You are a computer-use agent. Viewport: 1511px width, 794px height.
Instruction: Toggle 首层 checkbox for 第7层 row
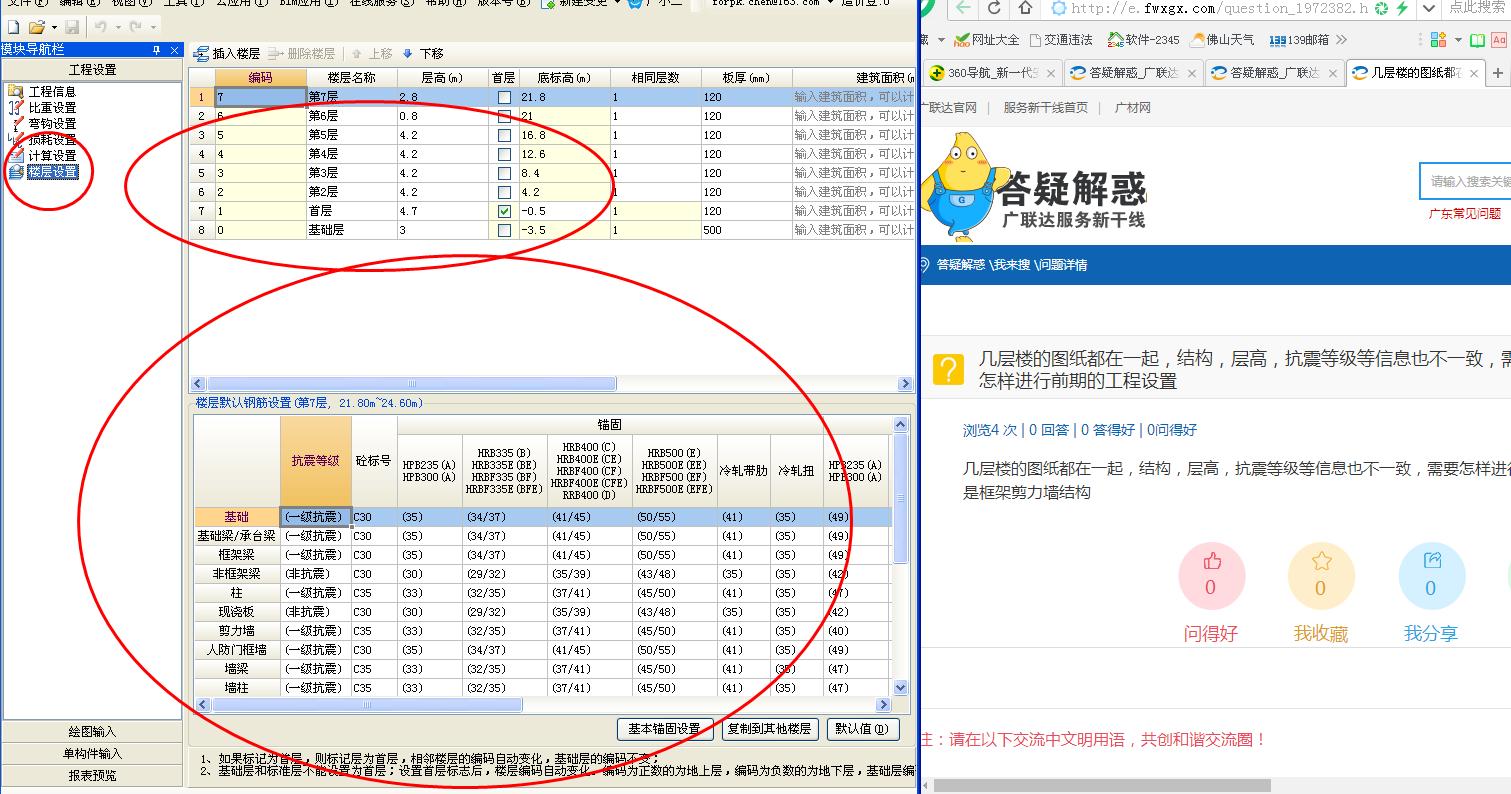click(504, 97)
